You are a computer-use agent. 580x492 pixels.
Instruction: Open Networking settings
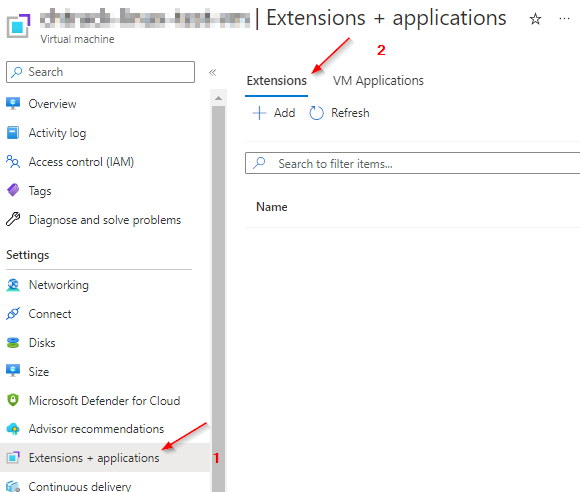point(58,285)
